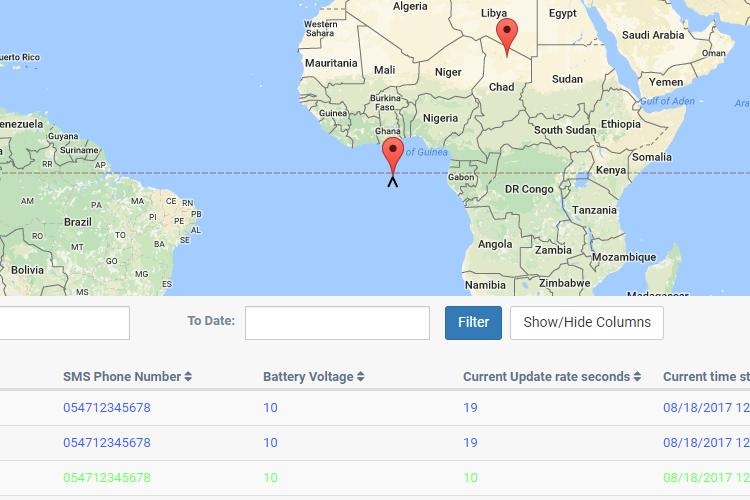Click the DR Congo label on the map
Viewport: 750px width, 500px height.
(x=529, y=189)
